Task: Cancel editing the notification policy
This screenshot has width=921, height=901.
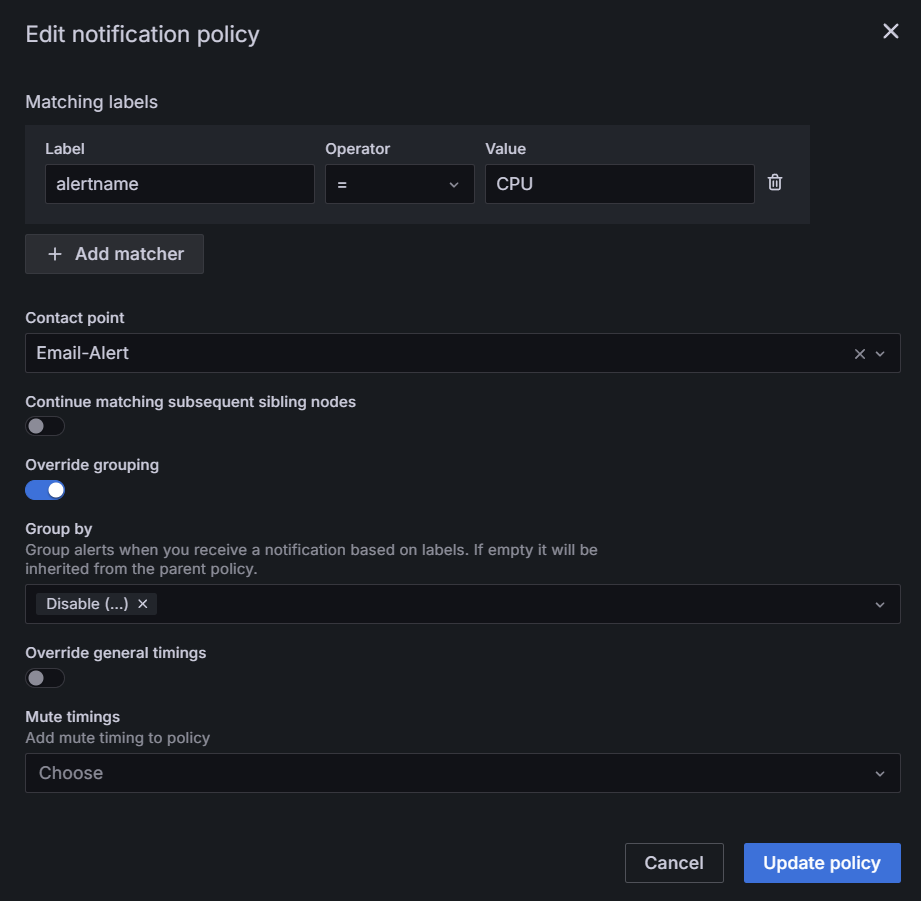Action: click(x=674, y=863)
